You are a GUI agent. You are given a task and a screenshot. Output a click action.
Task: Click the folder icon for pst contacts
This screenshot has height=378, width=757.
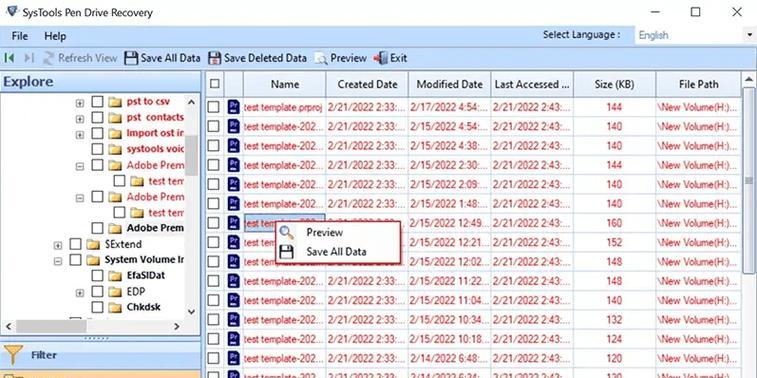(115, 117)
